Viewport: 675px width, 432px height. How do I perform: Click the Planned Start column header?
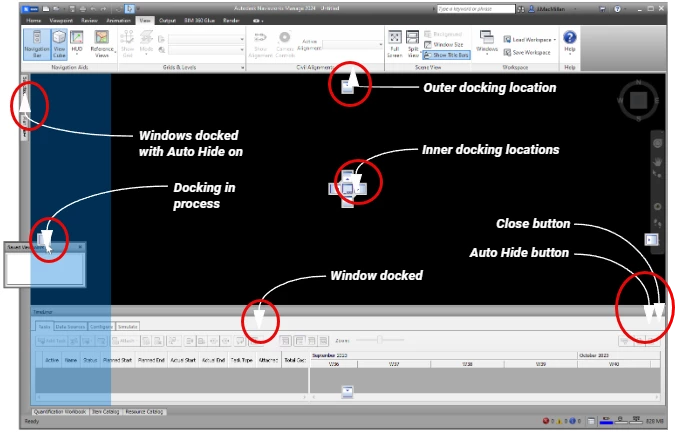[x=118, y=360]
